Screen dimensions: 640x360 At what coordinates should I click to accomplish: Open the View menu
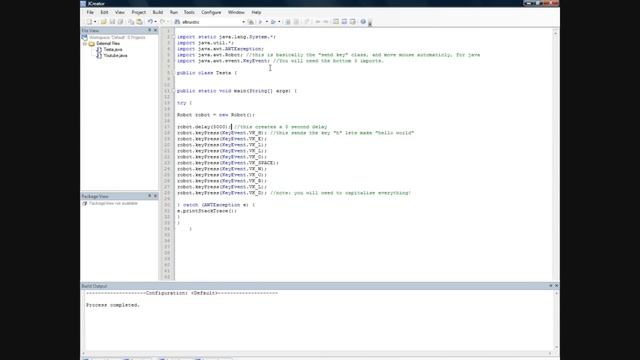(120, 12)
